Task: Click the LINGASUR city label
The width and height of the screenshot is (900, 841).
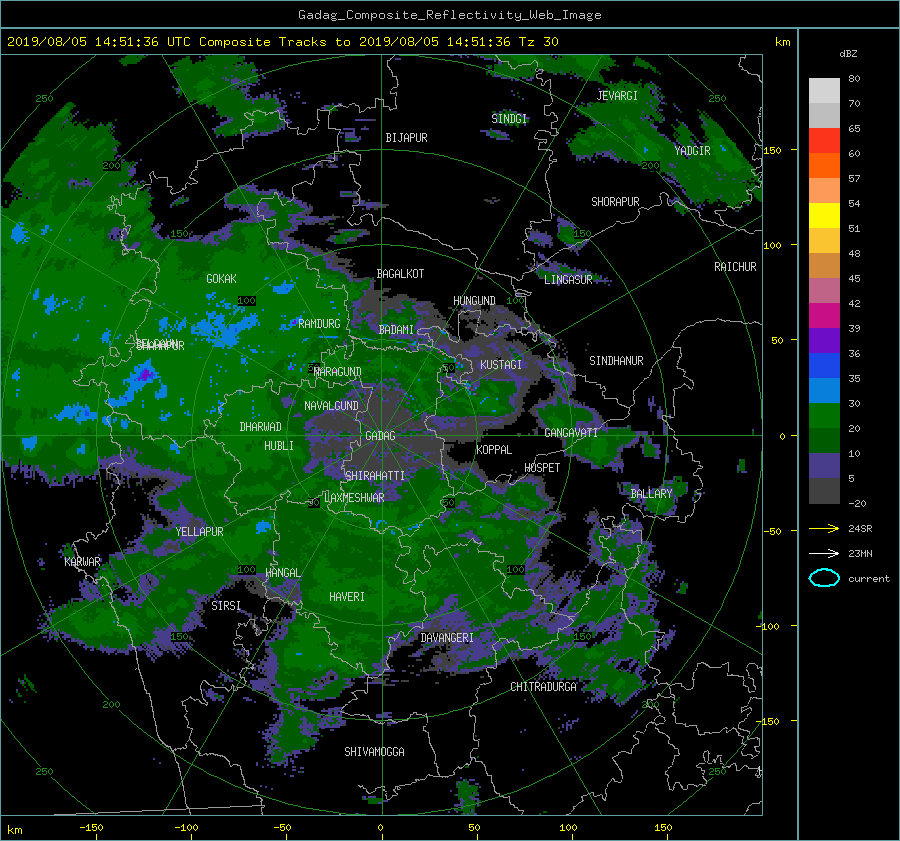Action: (x=568, y=280)
